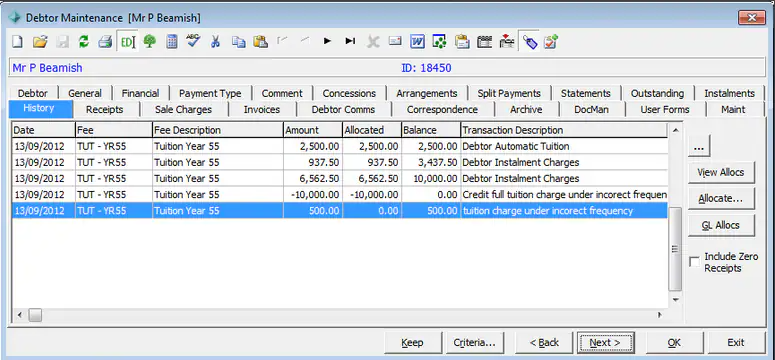Go to next record arrow icon
The image size is (775, 360).
327,42
